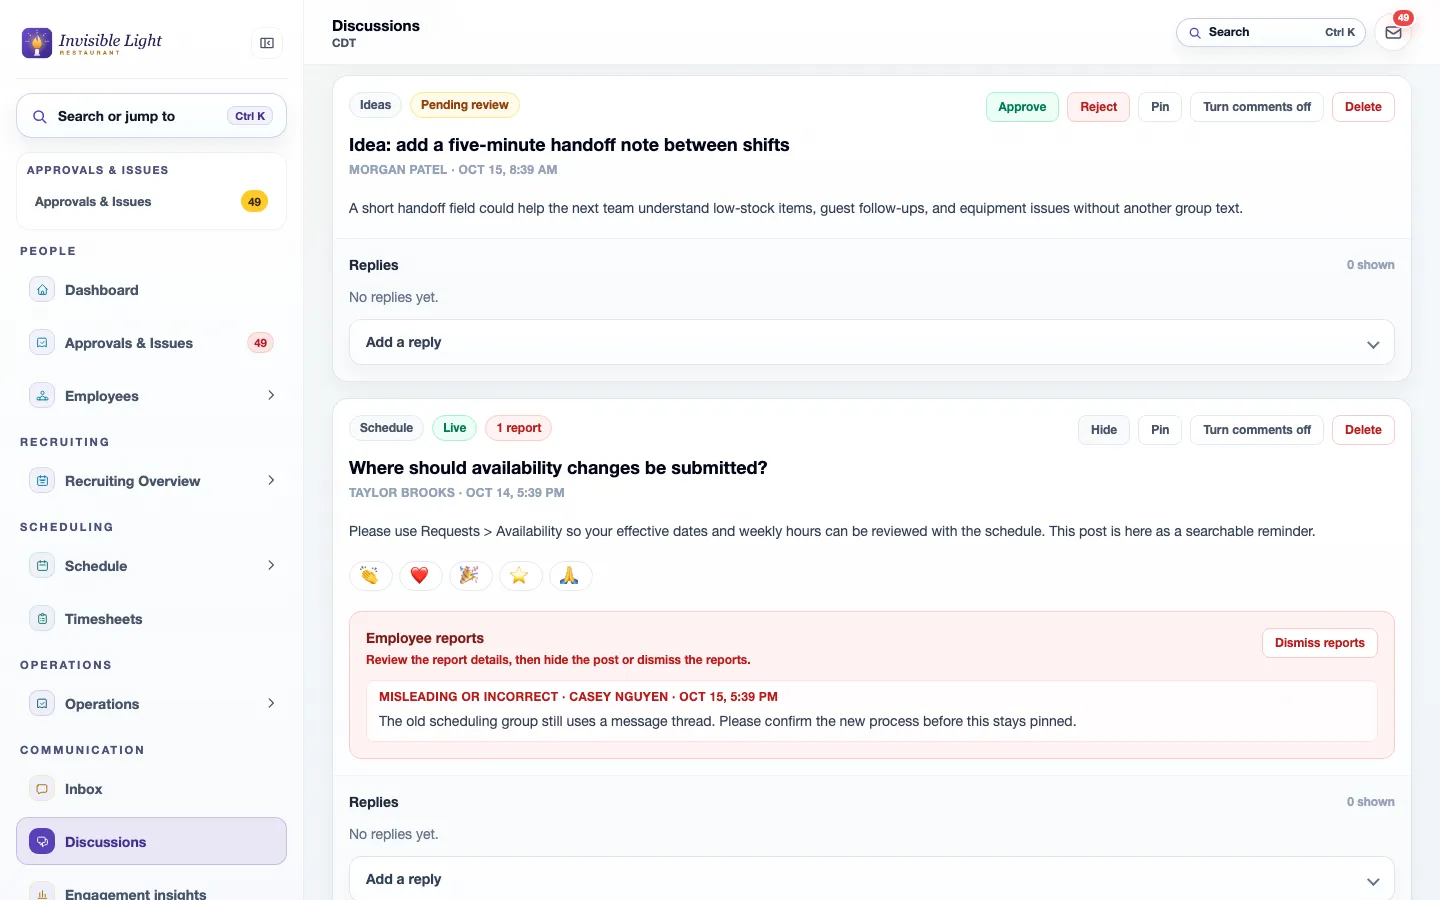Click the 1 report tag
The height and width of the screenshot is (900, 1440).
click(518, 428)
